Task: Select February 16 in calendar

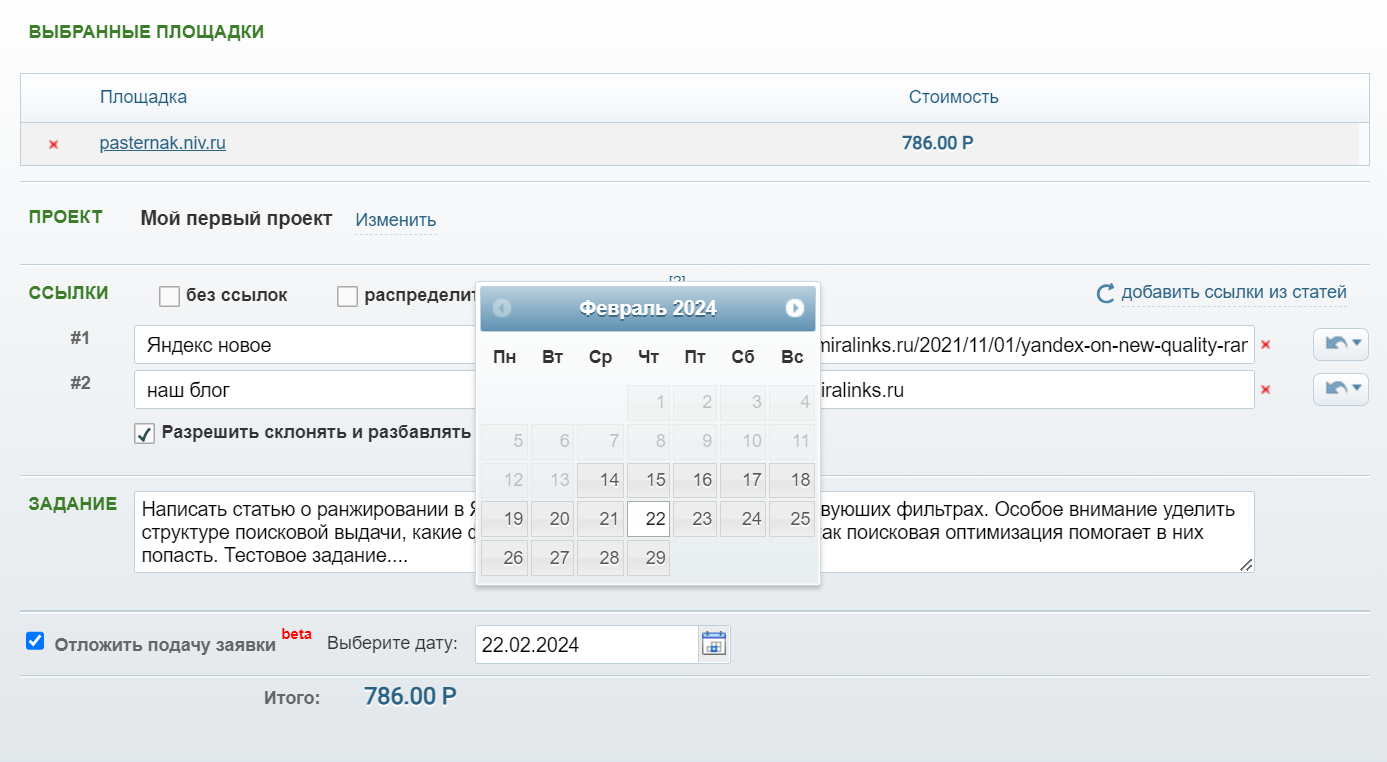Action: coord(695,480)
